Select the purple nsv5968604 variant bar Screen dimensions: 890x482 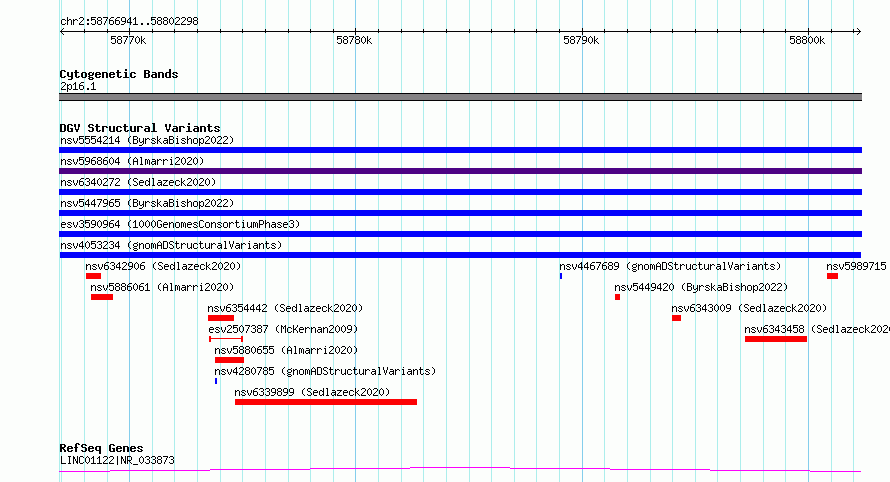pyautogui.click(x=460, y=171)
